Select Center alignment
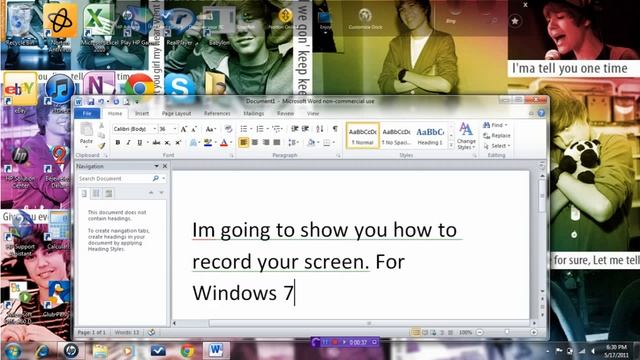 coord(255,142)
